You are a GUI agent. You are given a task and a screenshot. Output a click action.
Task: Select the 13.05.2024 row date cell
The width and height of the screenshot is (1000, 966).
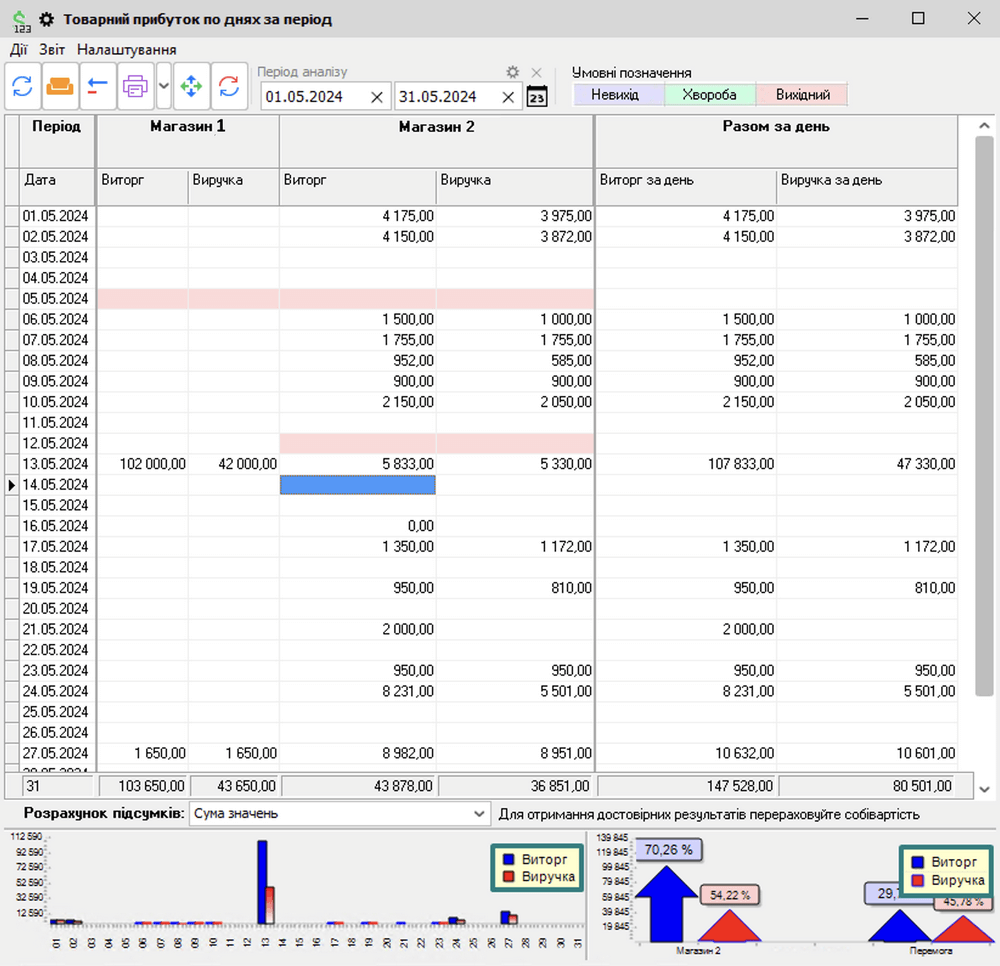click(x=56, y=464)
